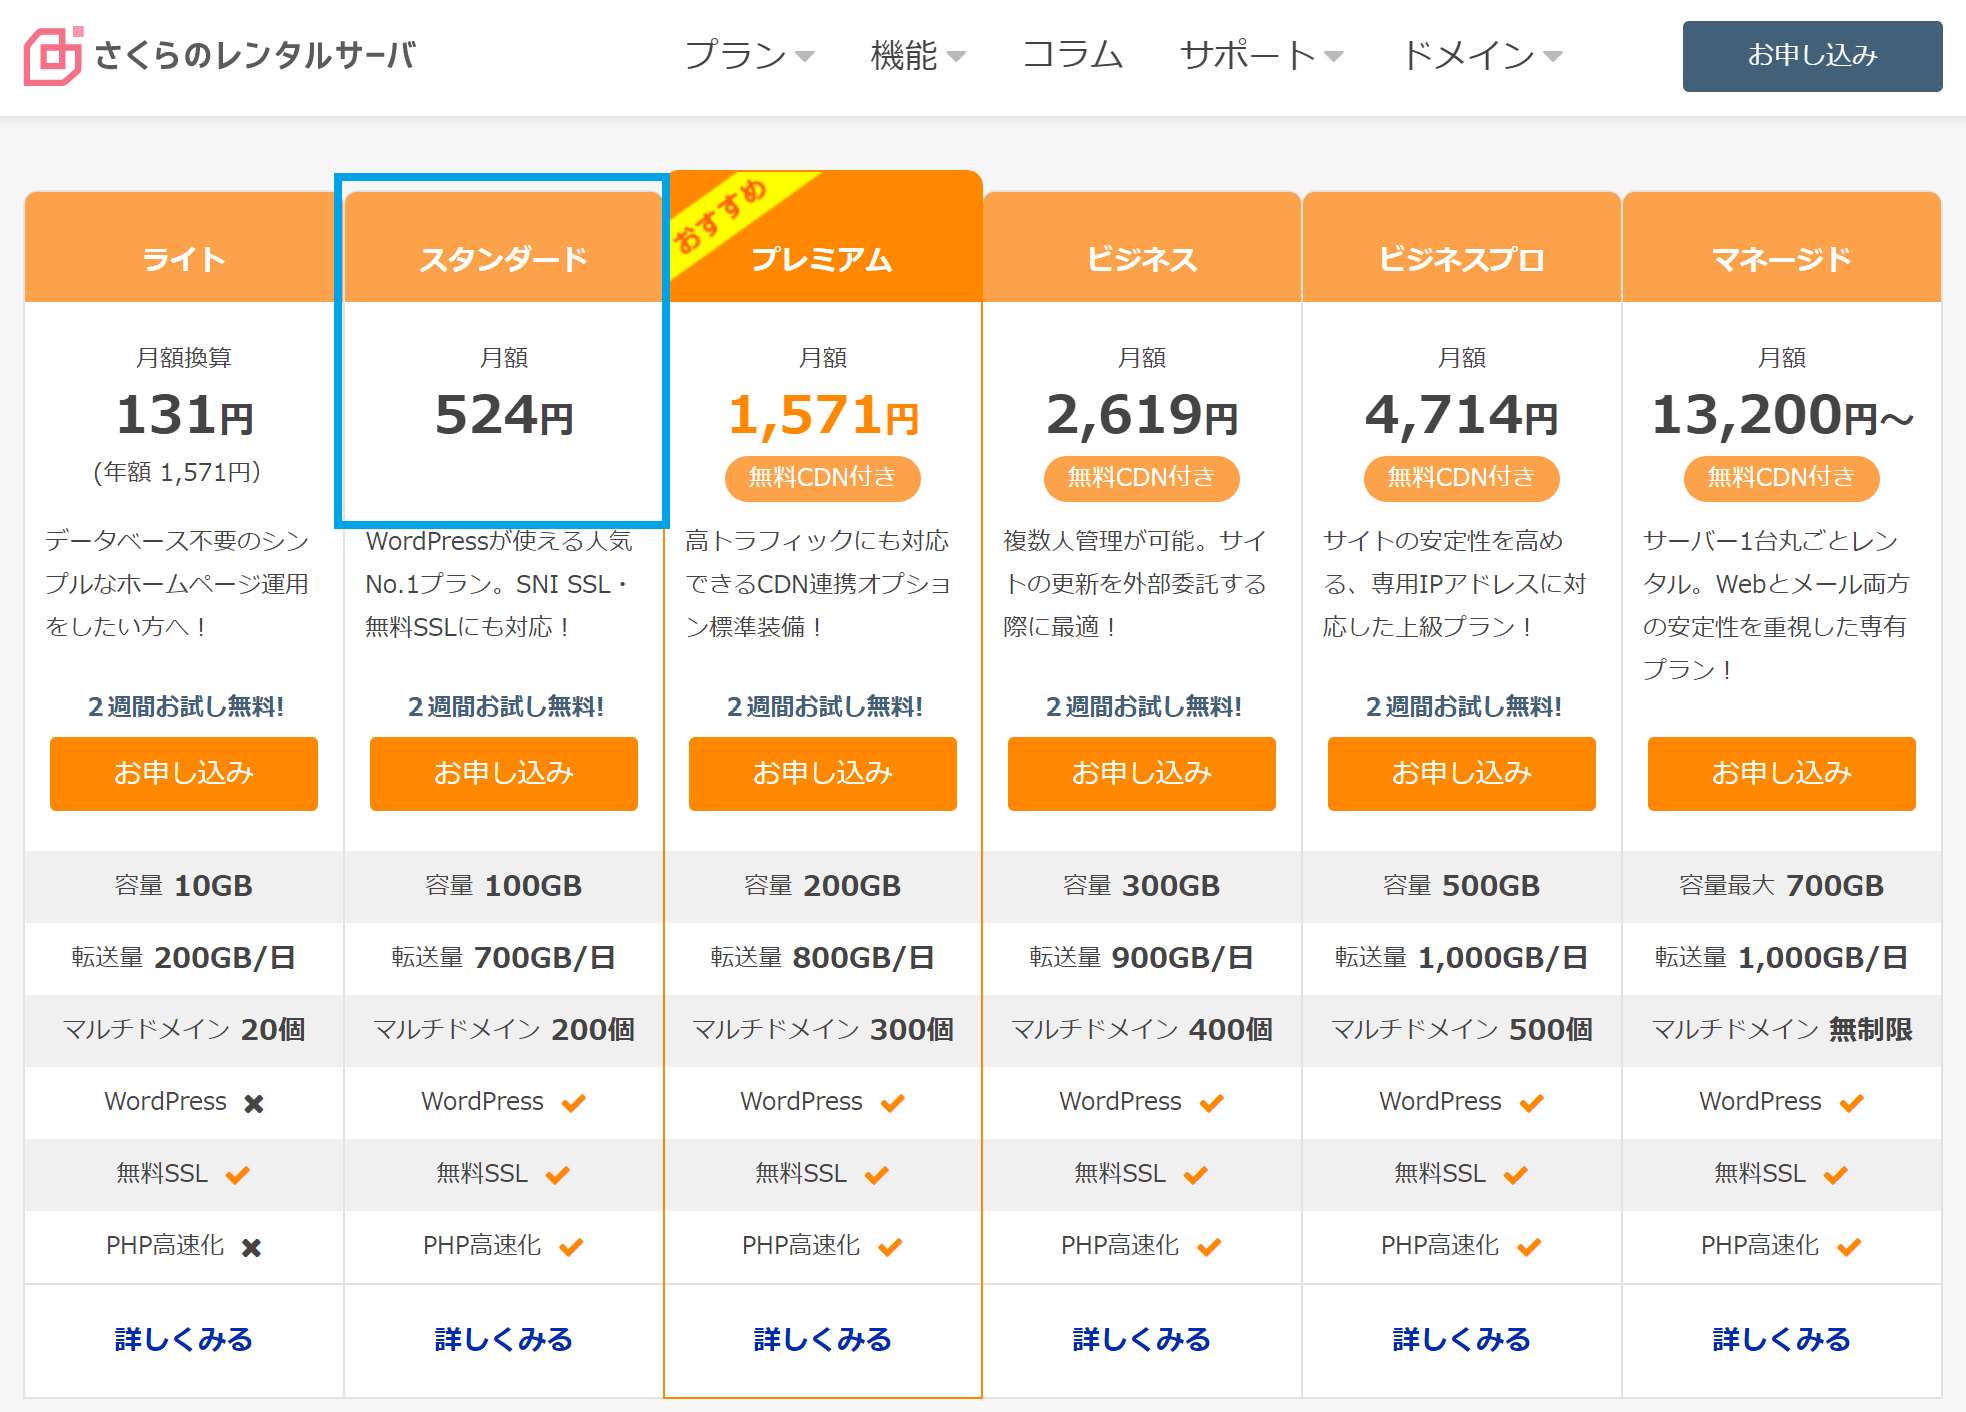The width and height of the screenshot is (1966, 1412).
Task: Expand the 機能 dropdown arrow
Action: [955, 57]
